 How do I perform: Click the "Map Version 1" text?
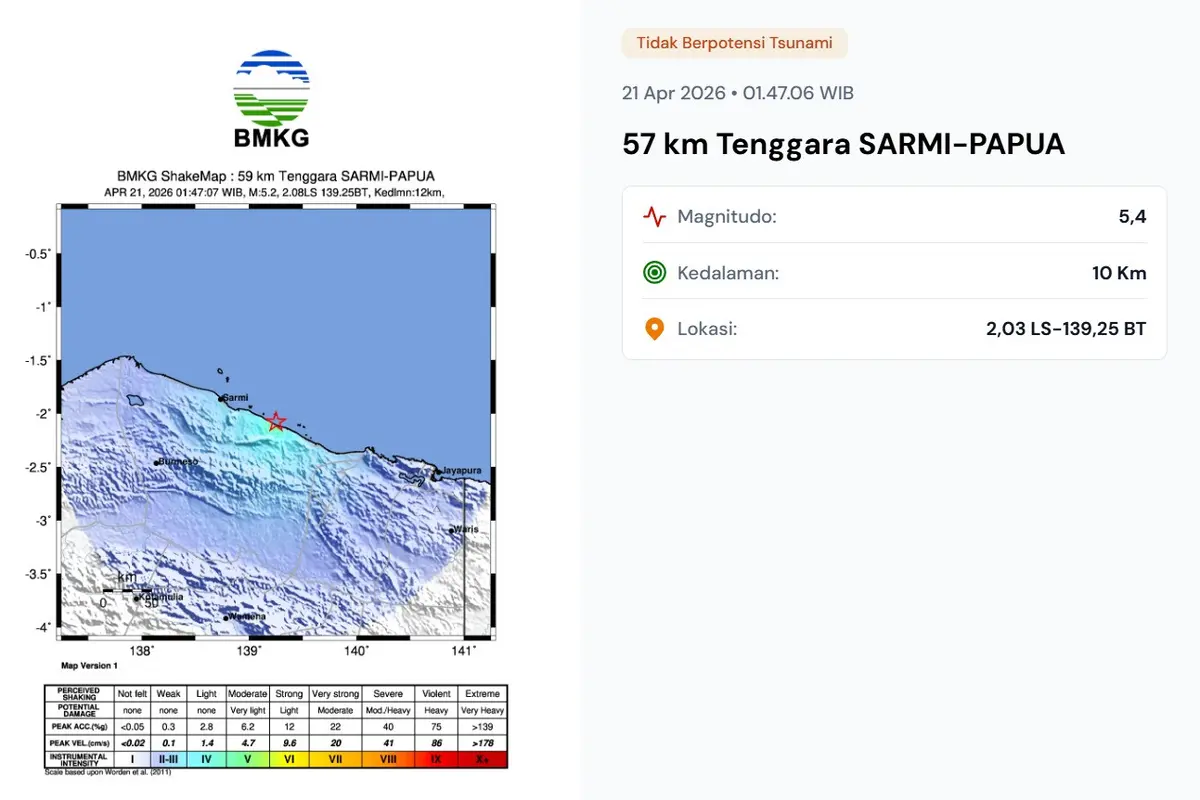[x=89, y=665]
